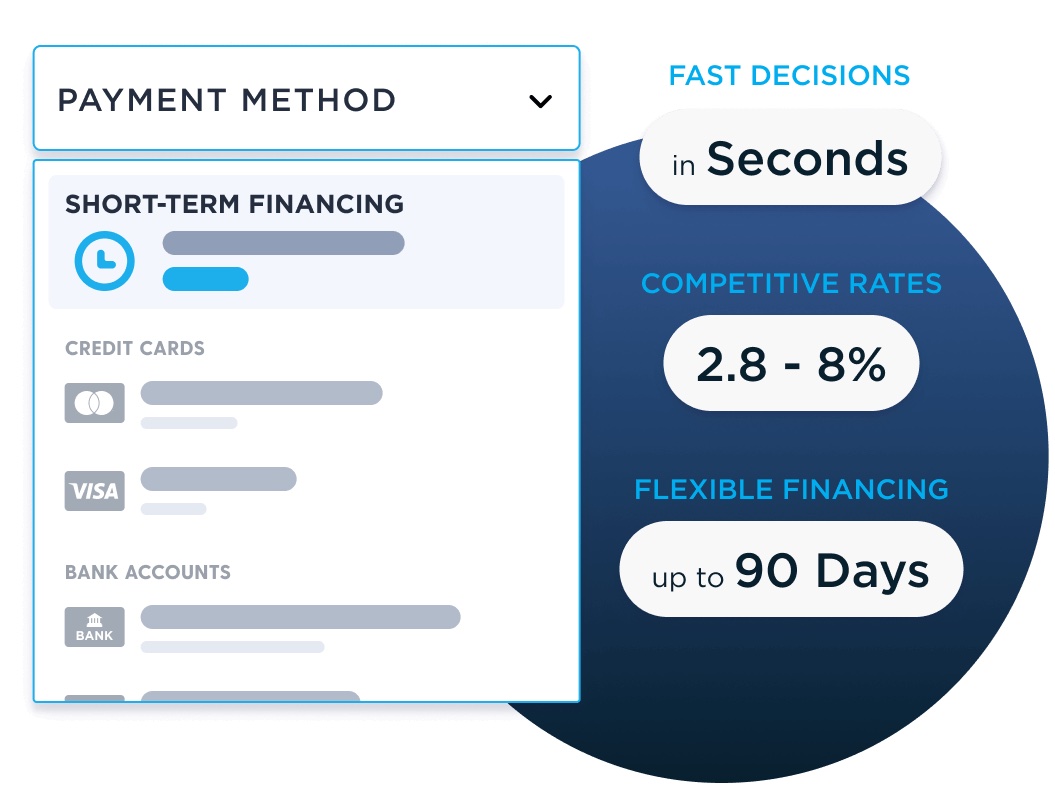Screen dimensions: 1055x808
Task: Click the COMPETITIVE RATES heading
Action: pyautogui.click(x=791, y=284)
